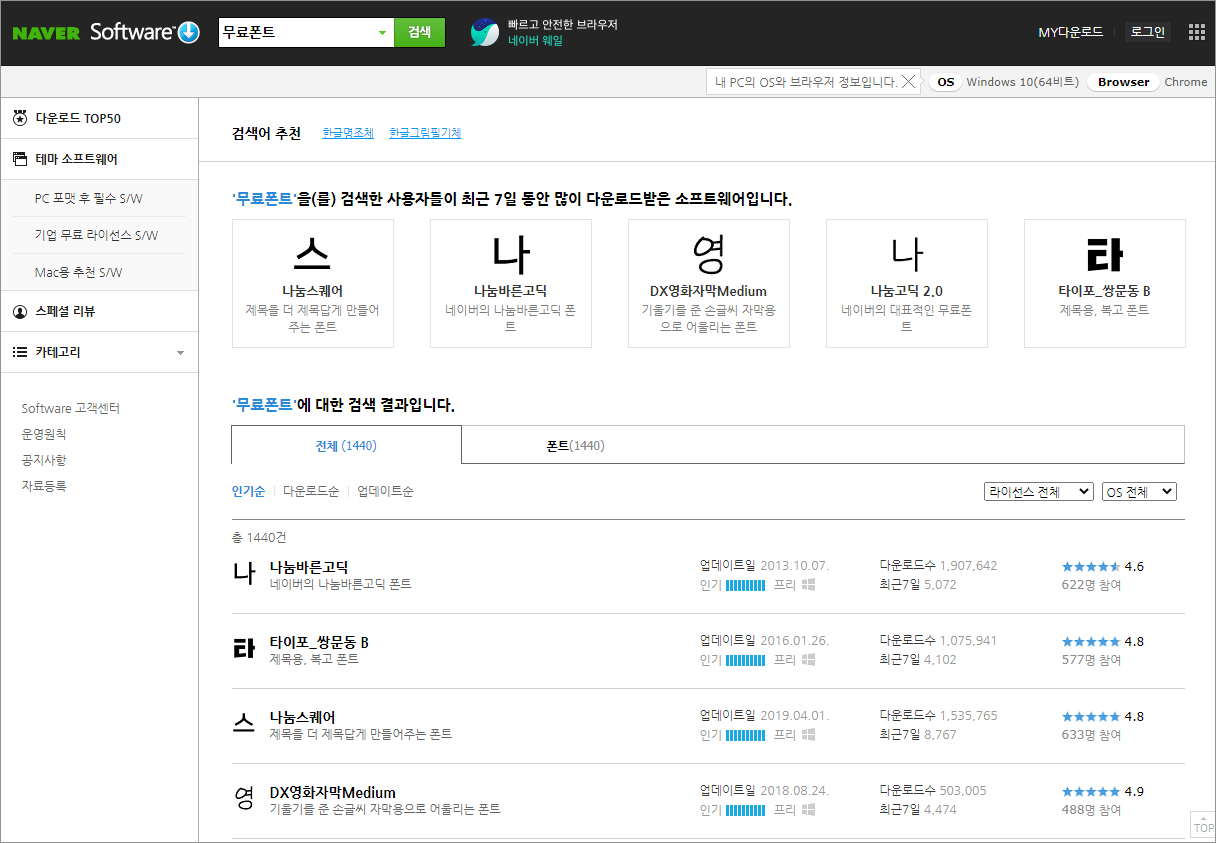1216x843 pixels.
Task: Click Windows icon in 타이포_쌍문동 B row
Action: coord(809,659)
